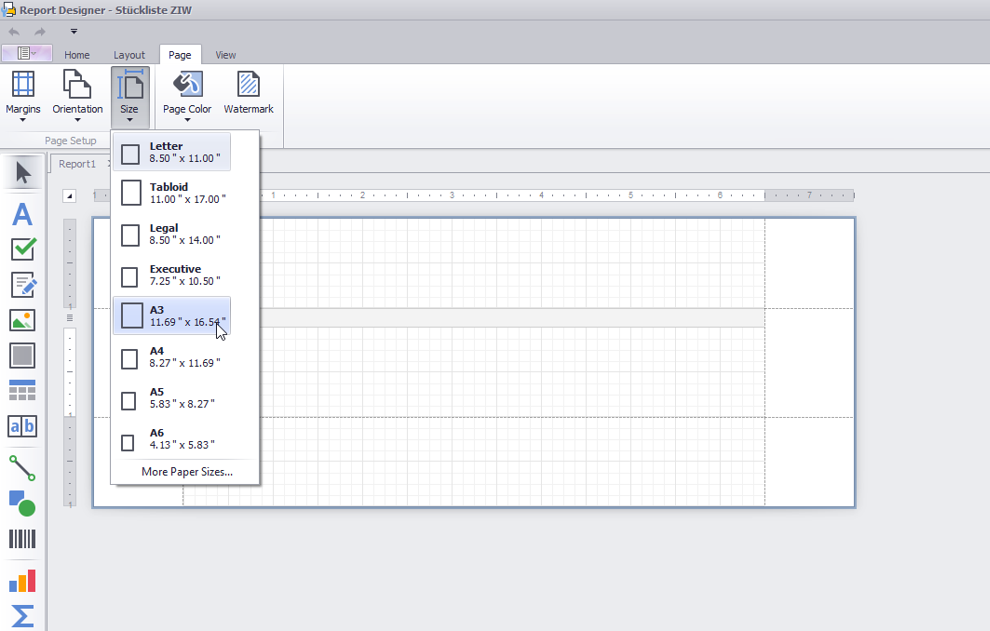Open the Page Color picker

tap(187, 96)
